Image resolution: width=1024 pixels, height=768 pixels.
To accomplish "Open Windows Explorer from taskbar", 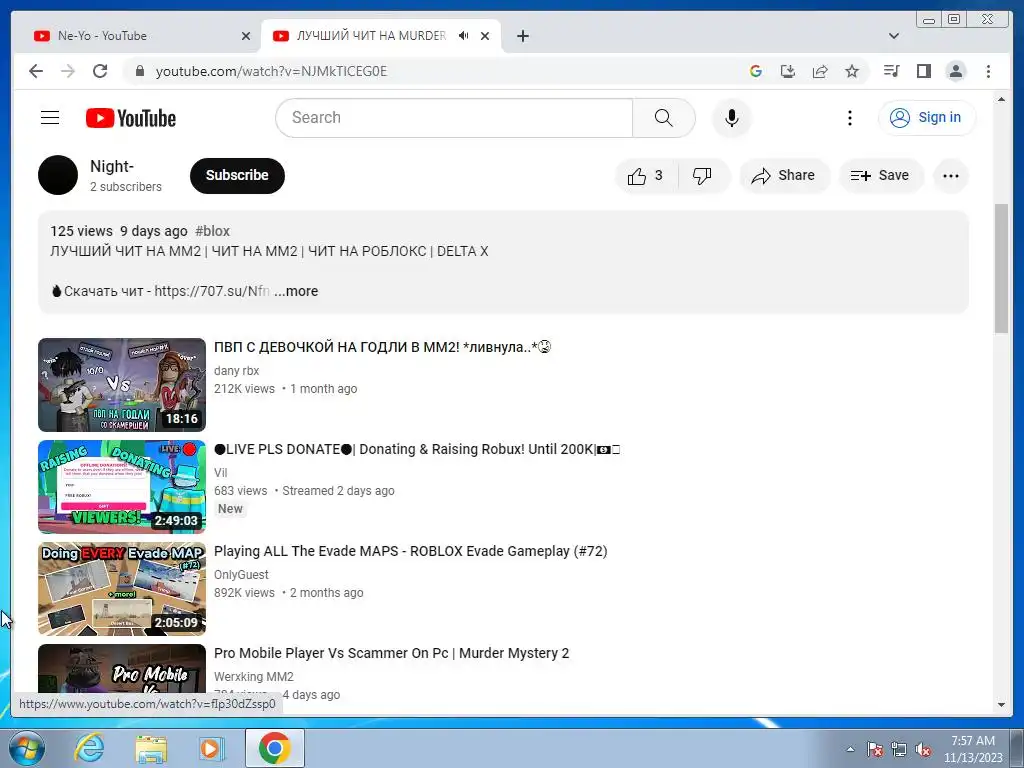I will click(151, 748).
